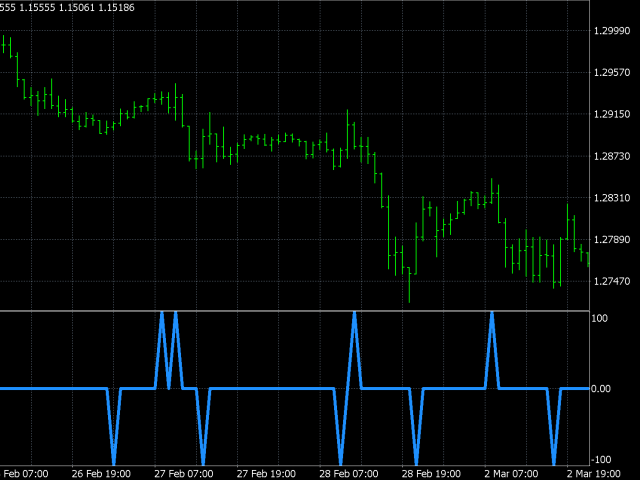Select the 27 Feb 07:00 time label
This screenshot has height=480, width=640.
[x=184, y=474]
